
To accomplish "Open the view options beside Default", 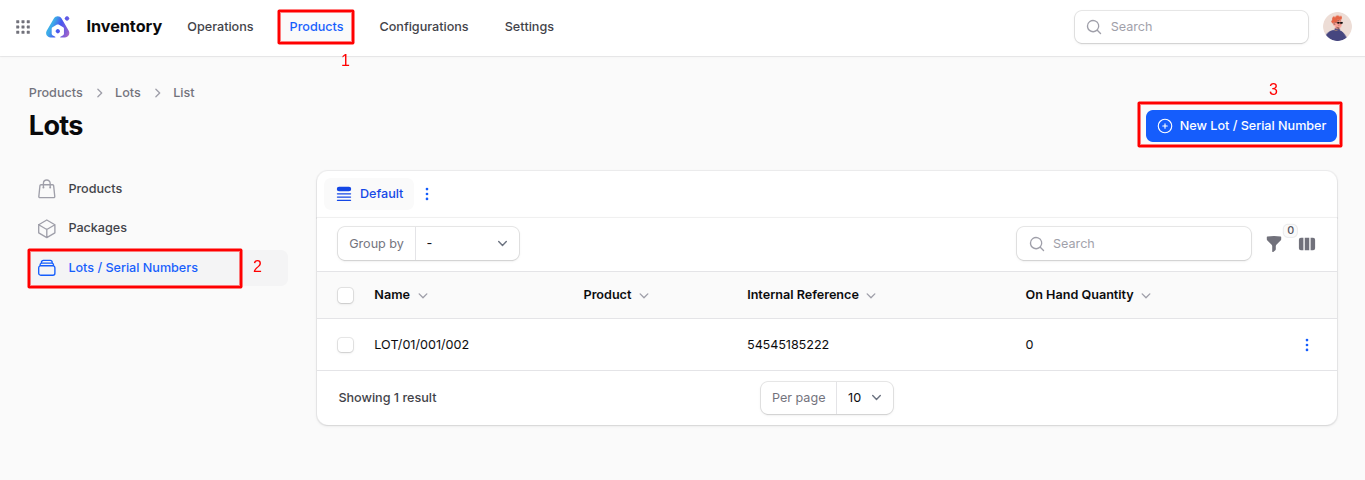I will (427, 194).
